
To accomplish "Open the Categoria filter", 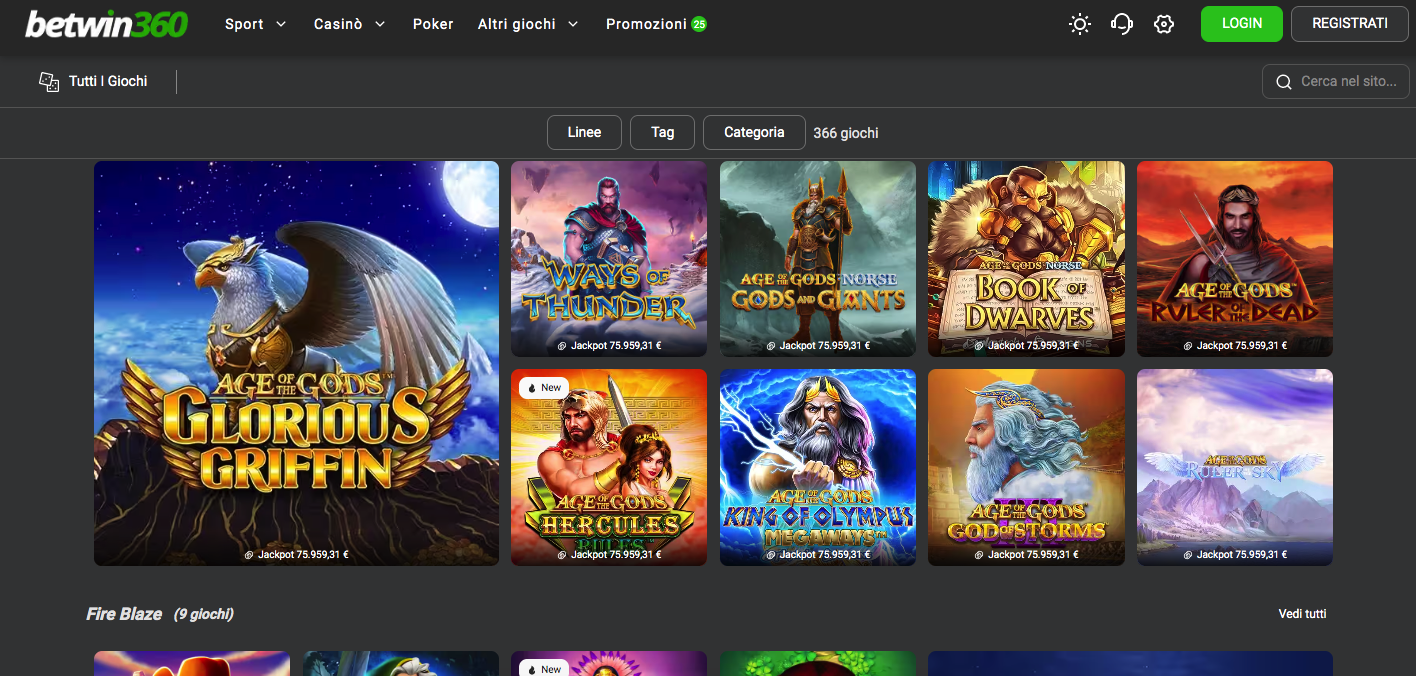I will coord(754,132).
